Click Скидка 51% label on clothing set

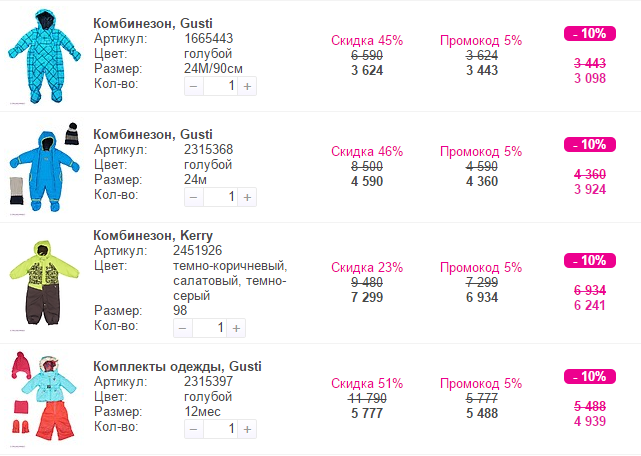(x=367, y=383)
